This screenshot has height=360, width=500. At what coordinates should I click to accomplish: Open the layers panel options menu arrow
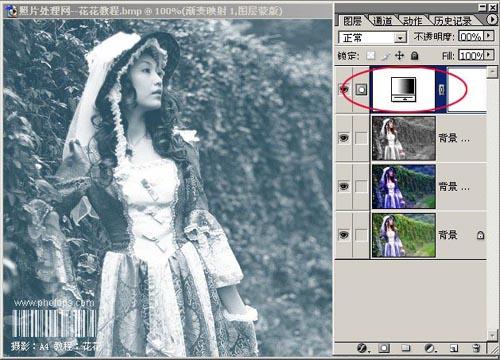pos(493,20)
